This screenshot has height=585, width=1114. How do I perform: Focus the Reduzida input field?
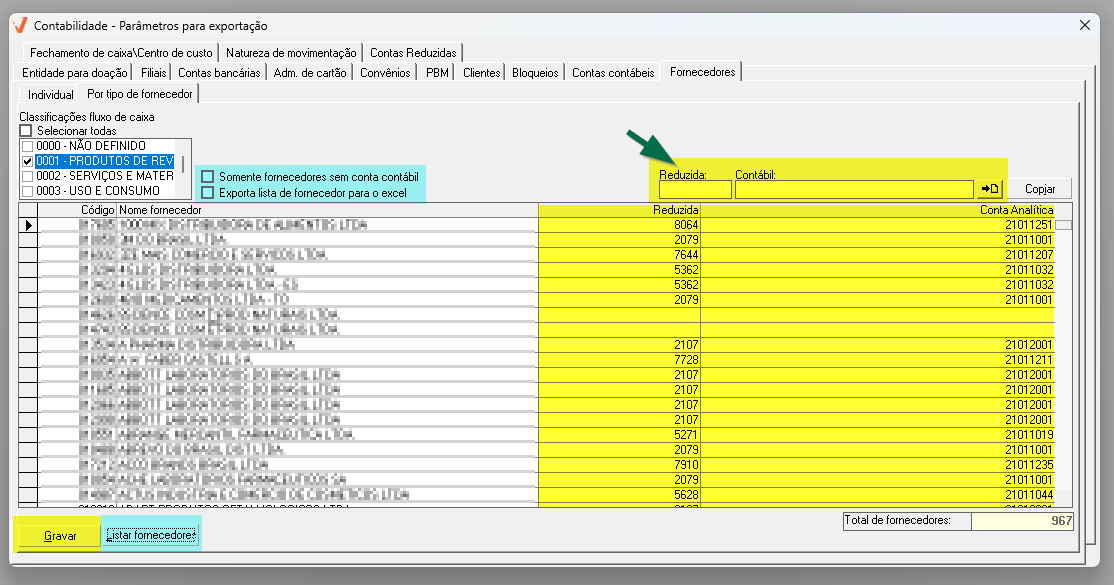coord(695,190)
